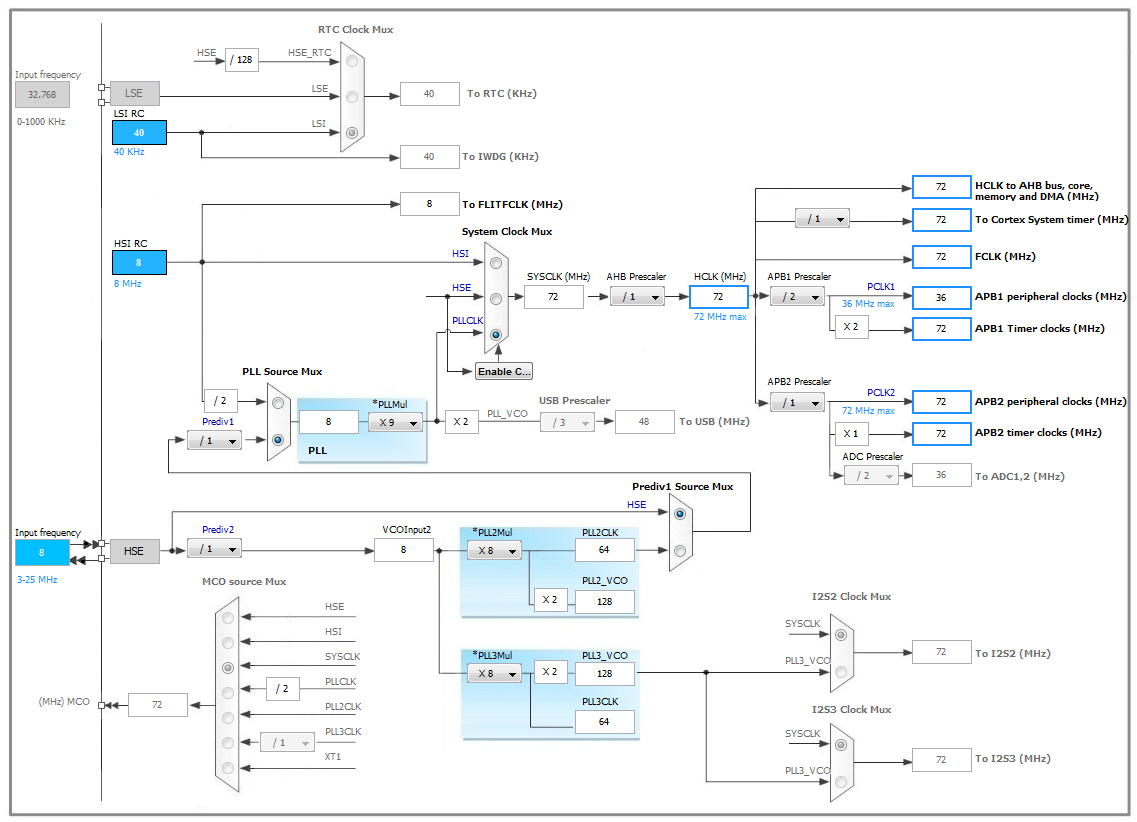This screenshot has width=1137, height=822.
Task: Click the Enable CSS button
Action: pos(504,371)
